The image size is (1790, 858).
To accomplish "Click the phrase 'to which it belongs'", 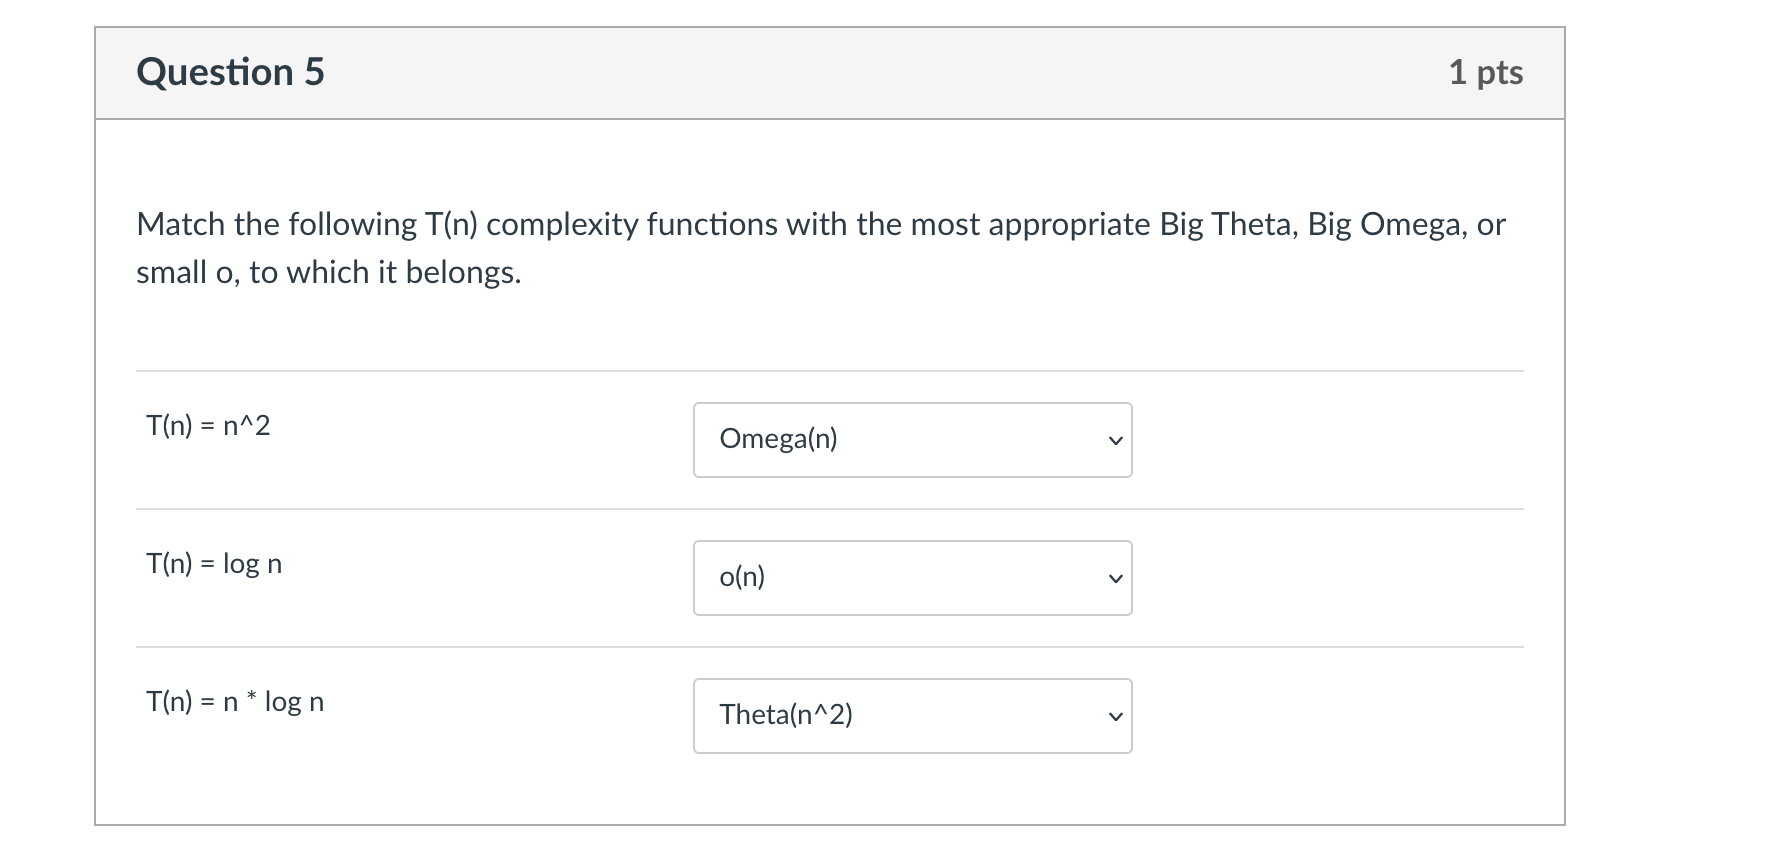I will coord(385,272).
